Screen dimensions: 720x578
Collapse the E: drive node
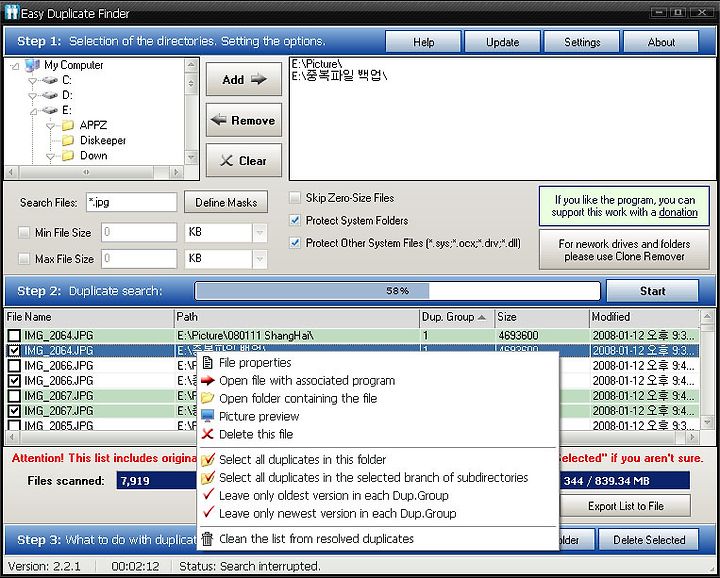coord(33,112)
